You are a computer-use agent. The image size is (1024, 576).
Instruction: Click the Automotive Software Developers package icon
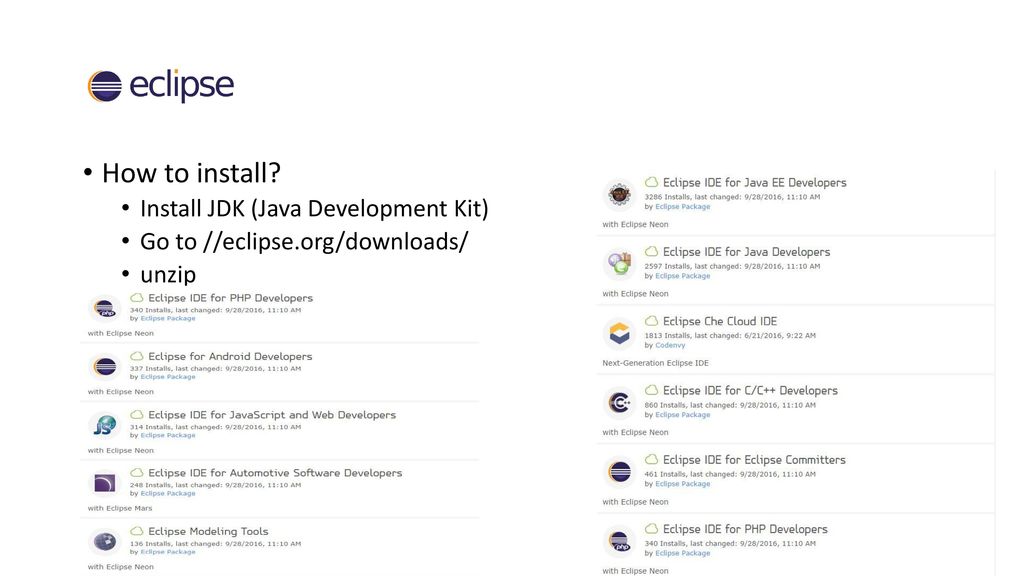point(104,483)
